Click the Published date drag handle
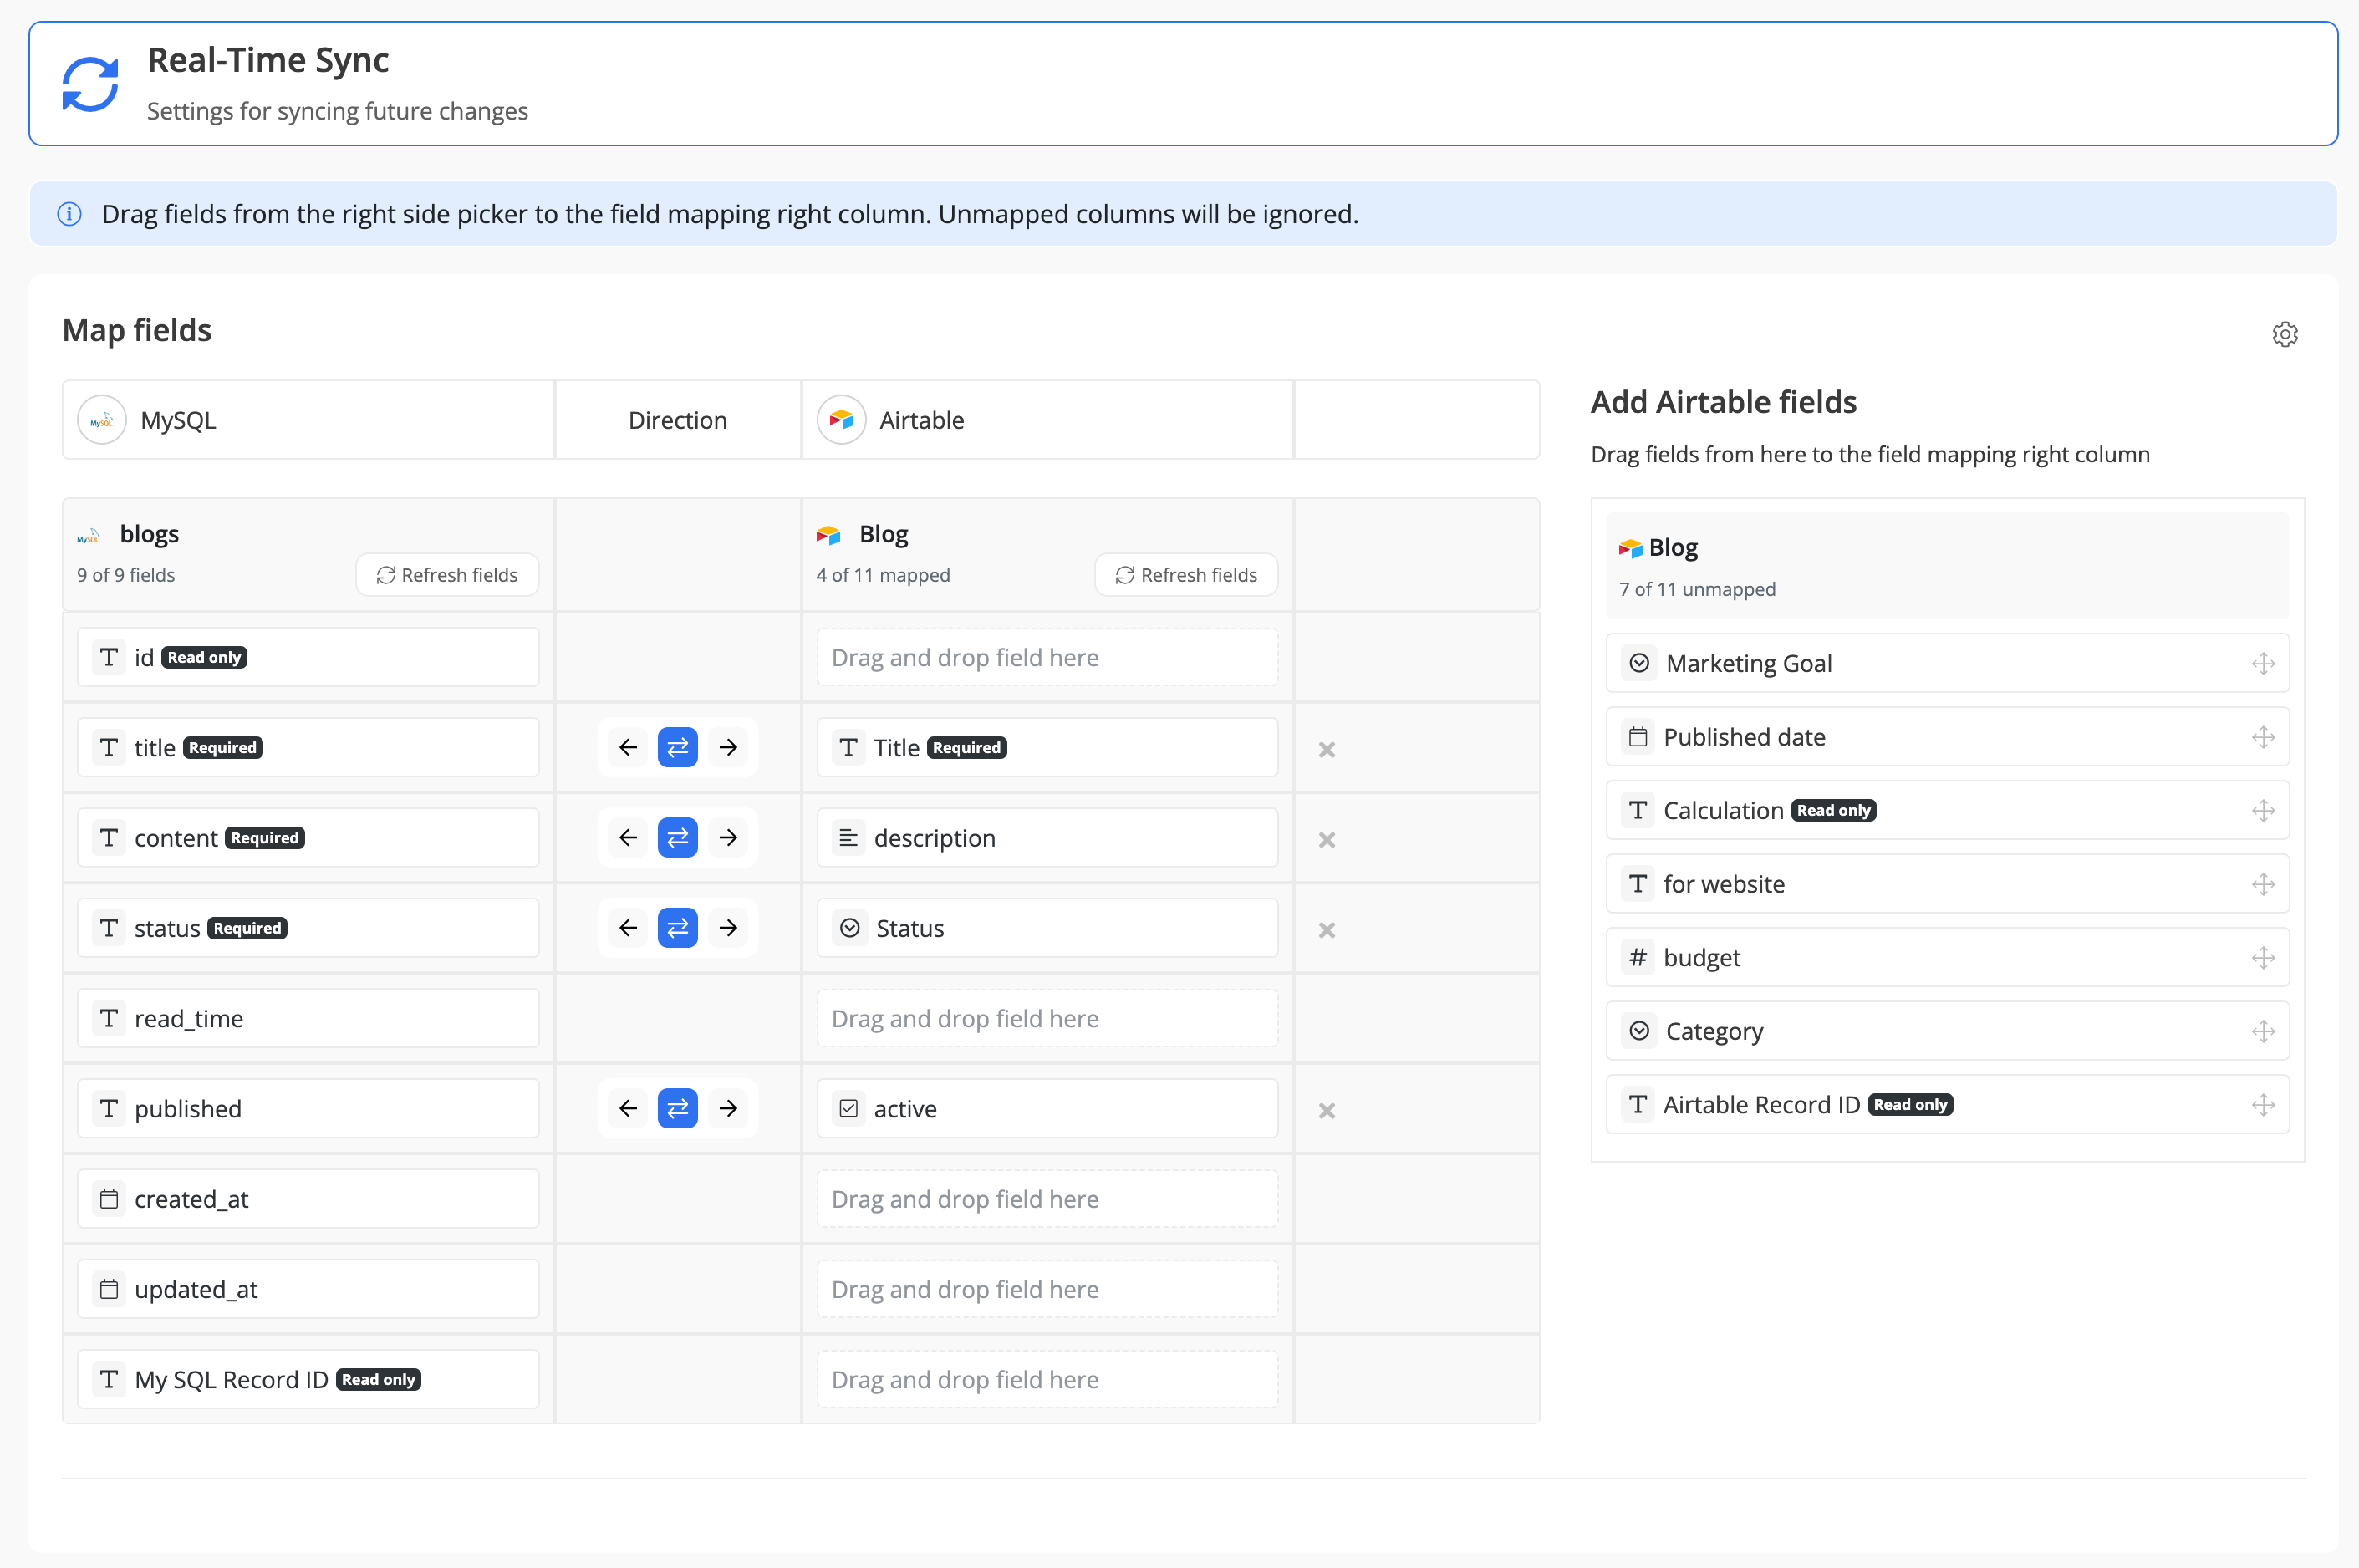2359x1568 pixels. pos(2263,737)
